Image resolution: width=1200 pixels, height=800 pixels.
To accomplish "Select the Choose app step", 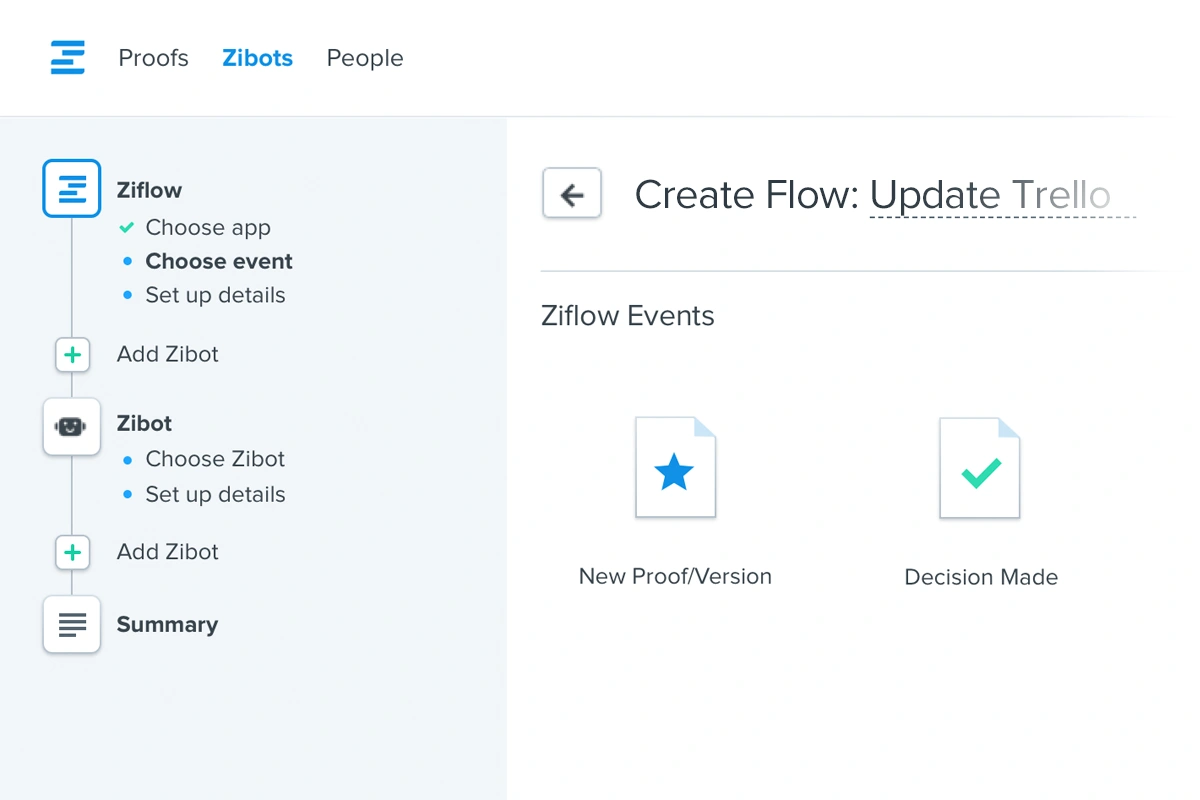I will [208, 228].
